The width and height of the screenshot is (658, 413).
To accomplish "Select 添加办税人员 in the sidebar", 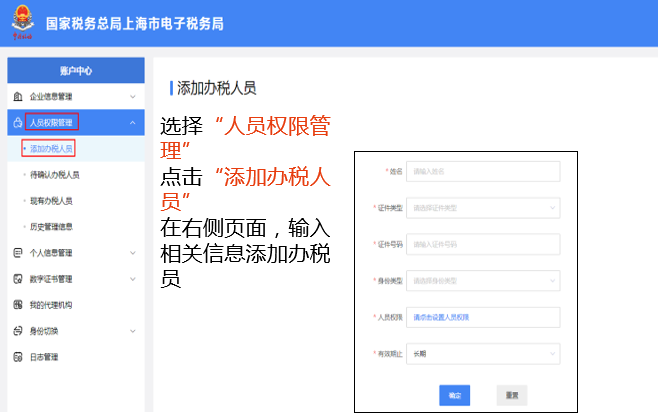I will 51,149.
